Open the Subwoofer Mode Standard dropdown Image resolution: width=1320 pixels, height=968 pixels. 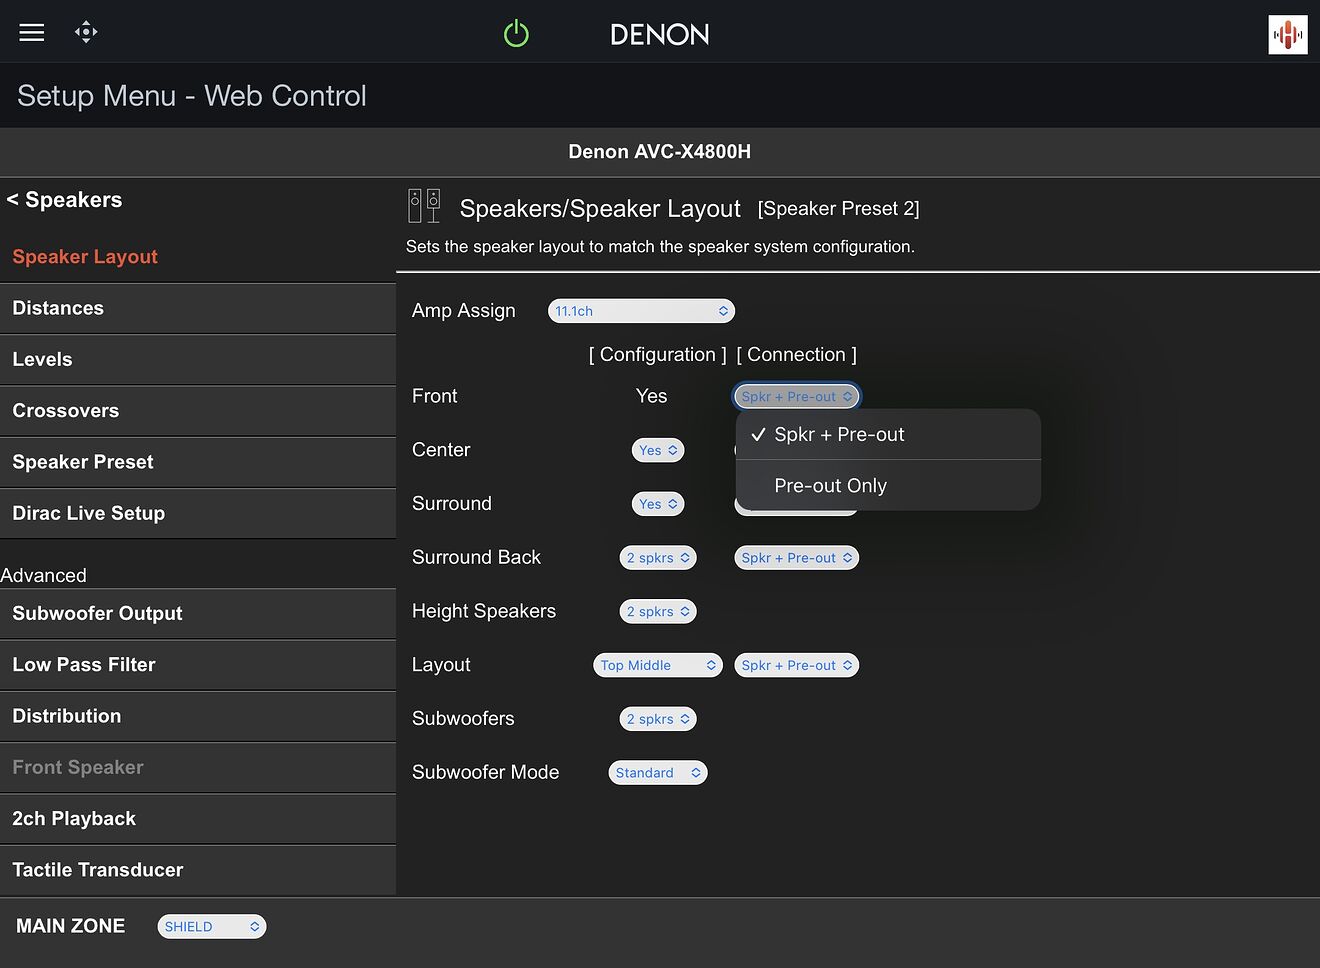tap(657, 773)
